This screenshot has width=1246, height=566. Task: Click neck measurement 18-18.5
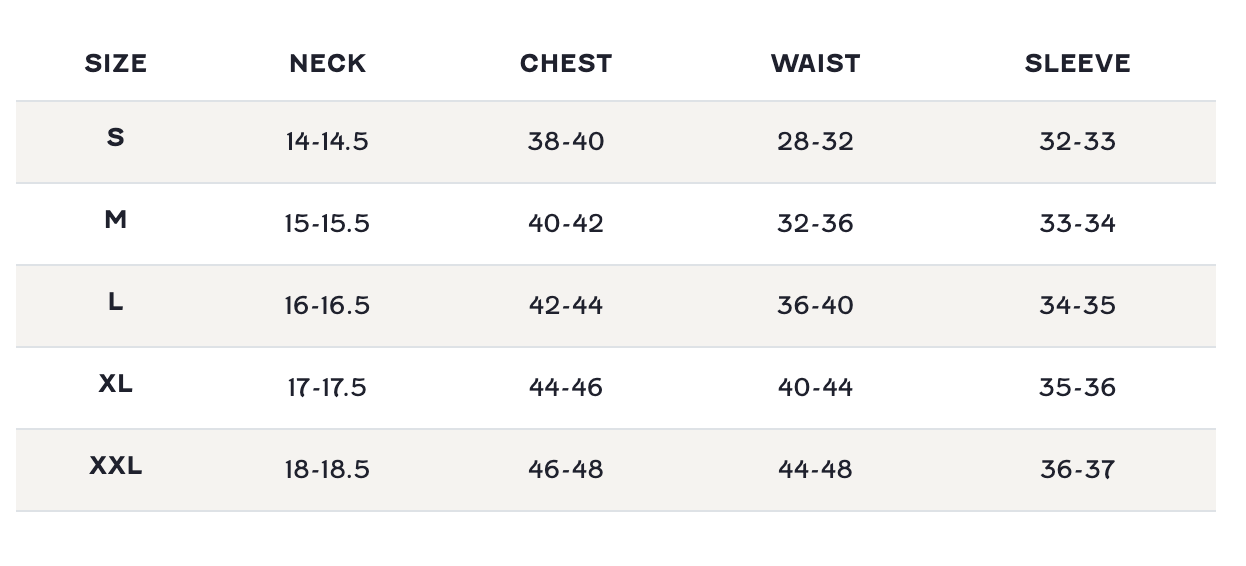327,470
